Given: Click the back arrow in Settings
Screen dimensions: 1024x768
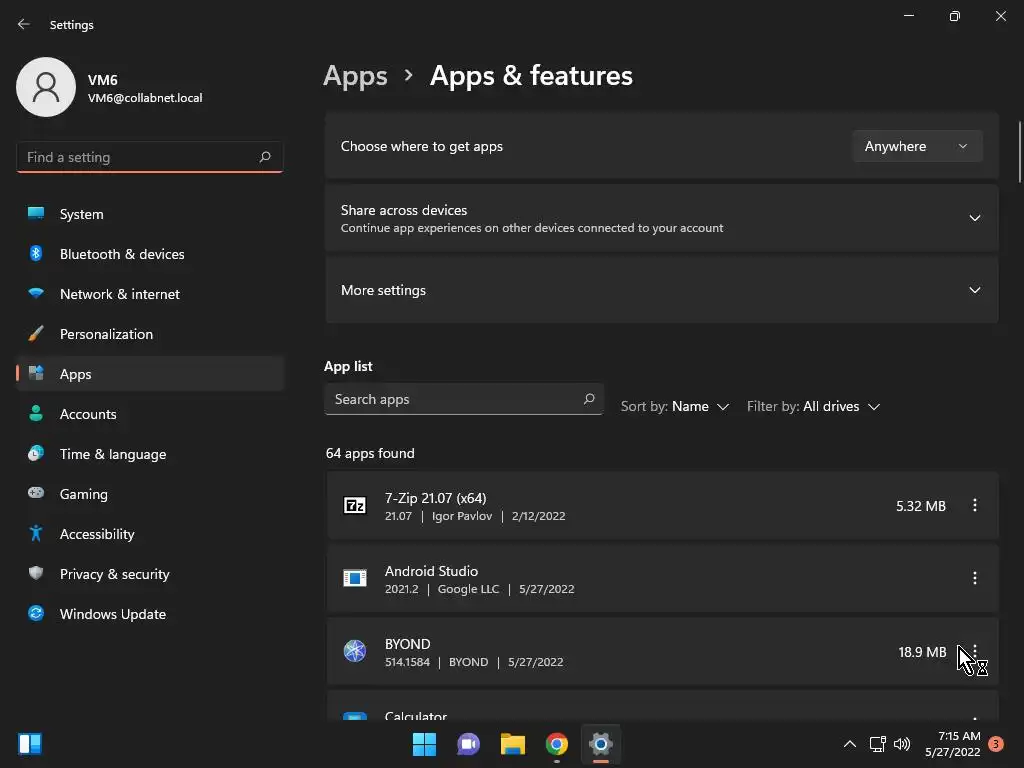Looking at the screenshot, I should 24,24.
